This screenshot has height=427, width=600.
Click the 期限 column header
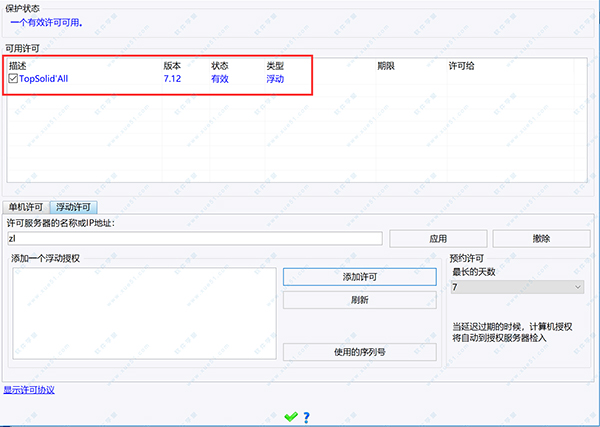tap(386, 65)
